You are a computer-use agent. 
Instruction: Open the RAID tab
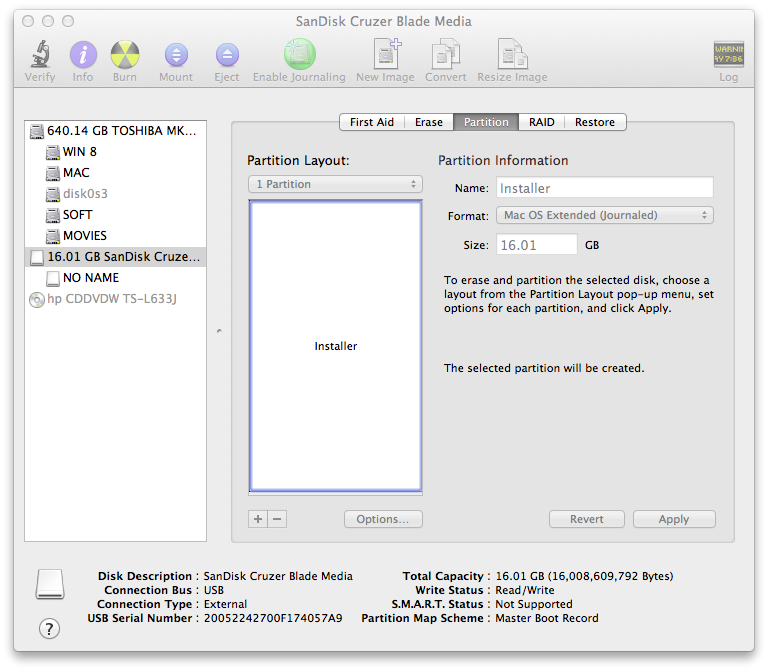(x=542, y=122)
